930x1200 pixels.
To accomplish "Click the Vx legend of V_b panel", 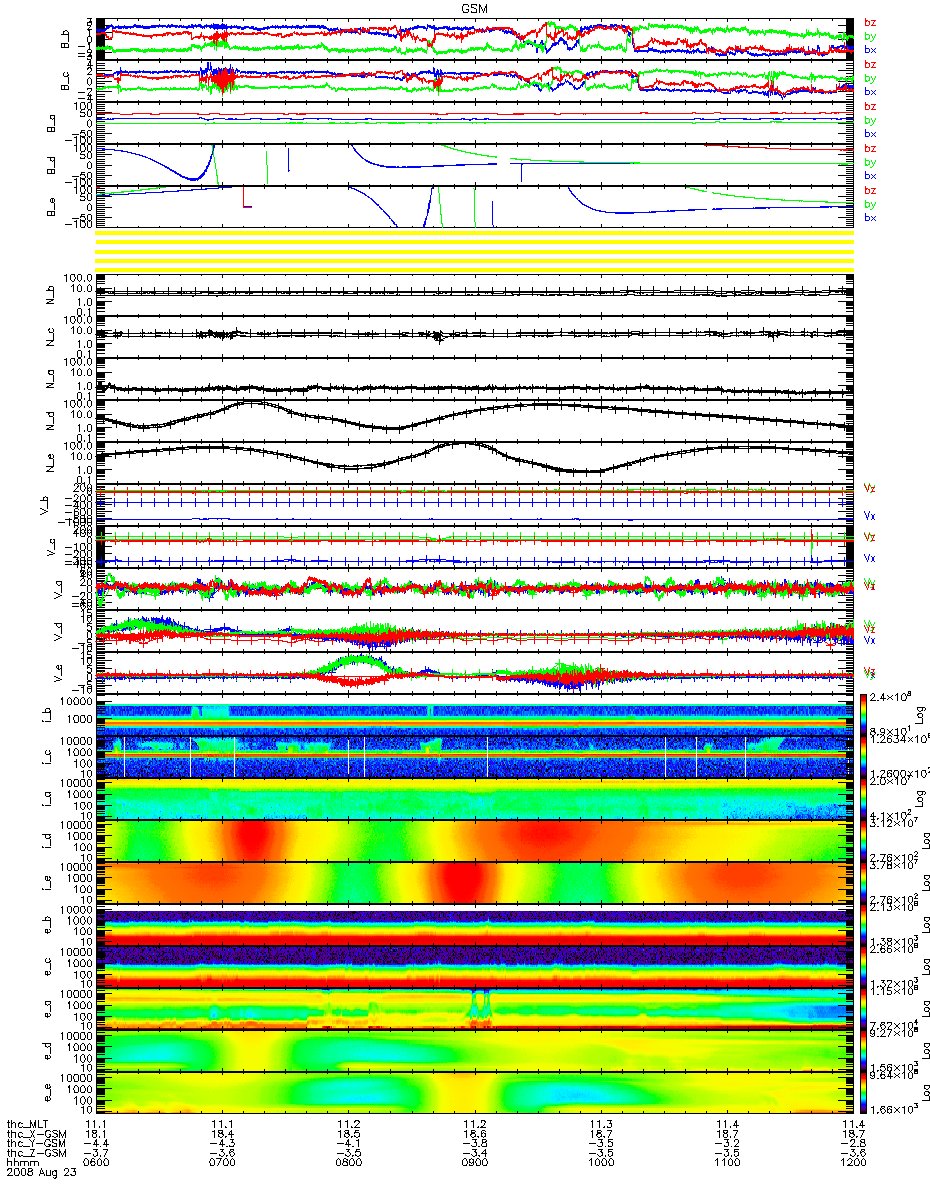I will pyautogui.click(x=869, y=516).
